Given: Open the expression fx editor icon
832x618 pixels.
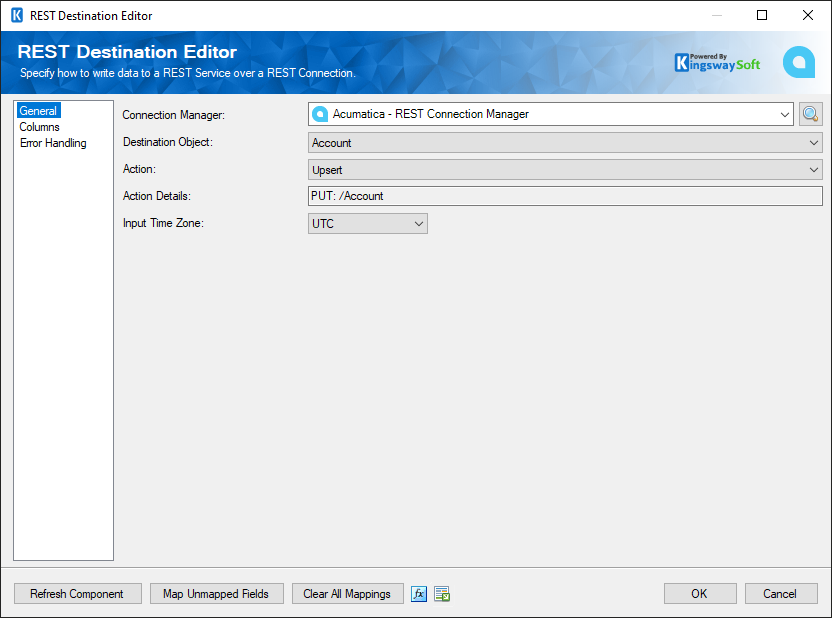Looking at the screenshot, I should click(x=419, y=594).
